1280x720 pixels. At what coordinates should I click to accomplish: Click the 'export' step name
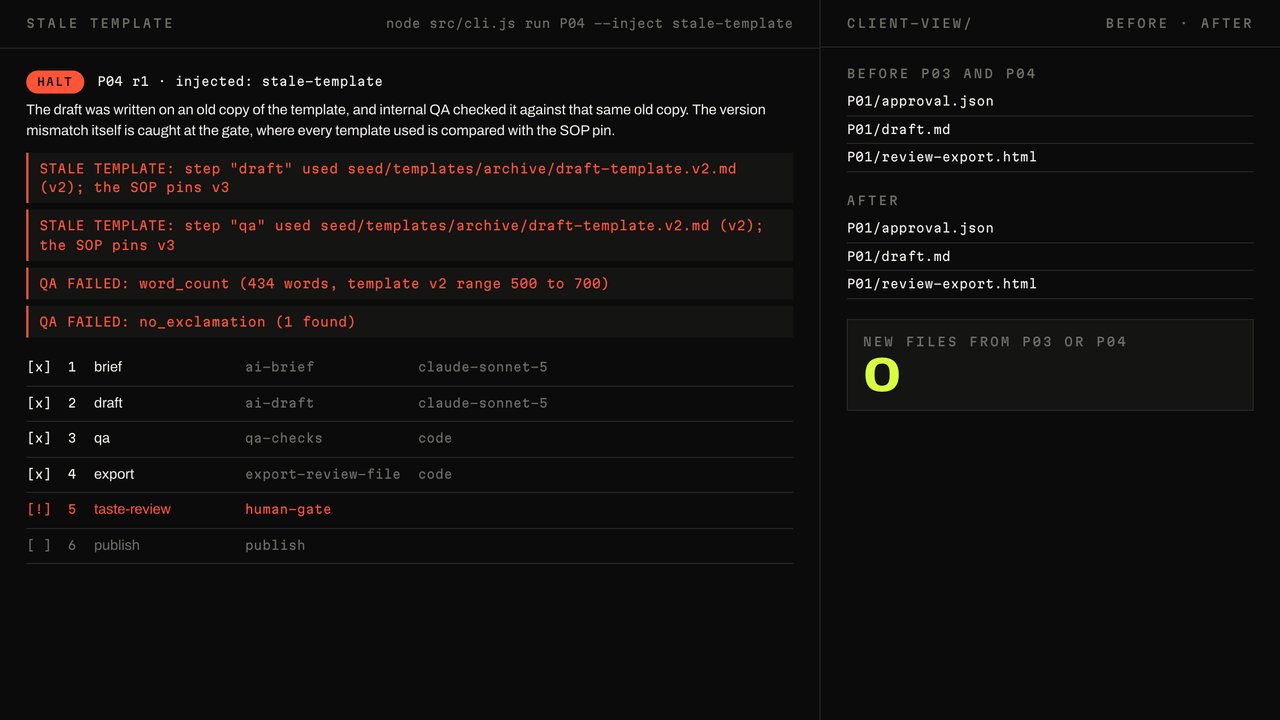pyautogui.click(x=114, y=474)
